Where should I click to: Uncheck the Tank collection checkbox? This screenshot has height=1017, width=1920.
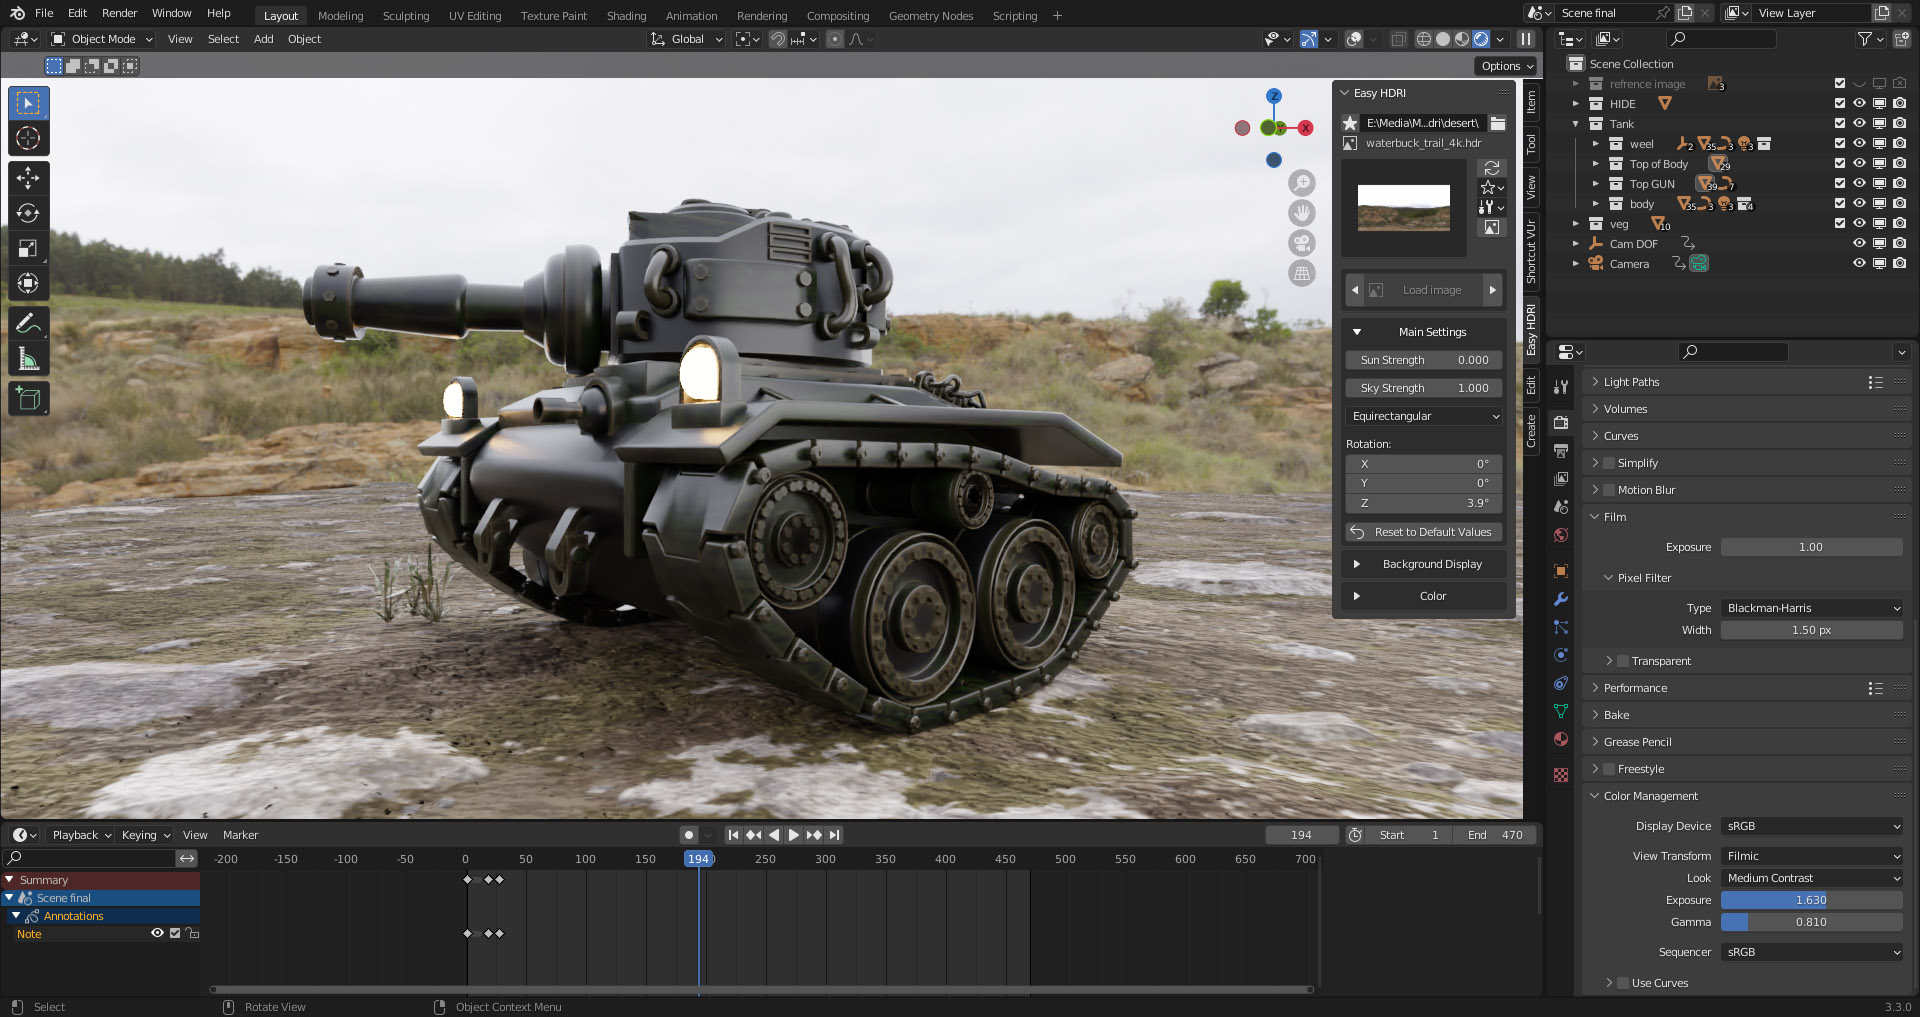(1838, 124)
